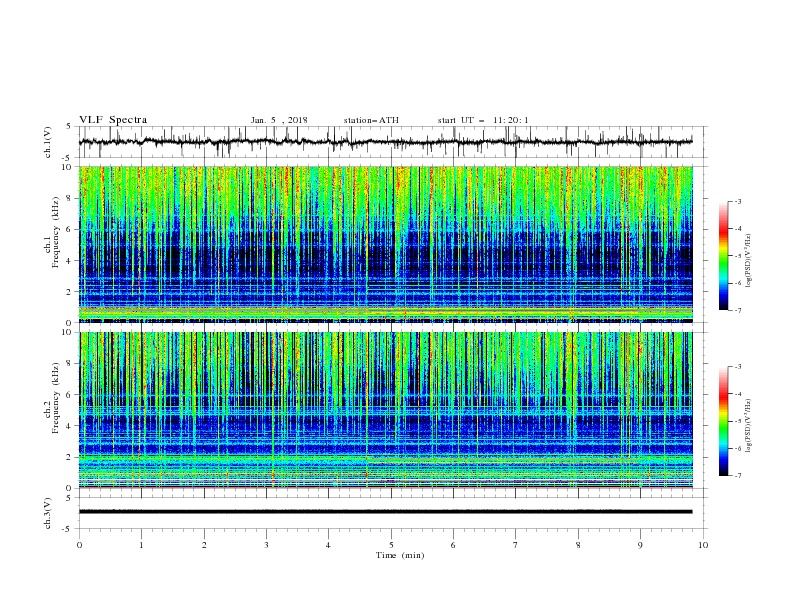Click the -3 label on ch.1 colorbar
Viewport: 792px width, 612px height.
pos(738,201)
